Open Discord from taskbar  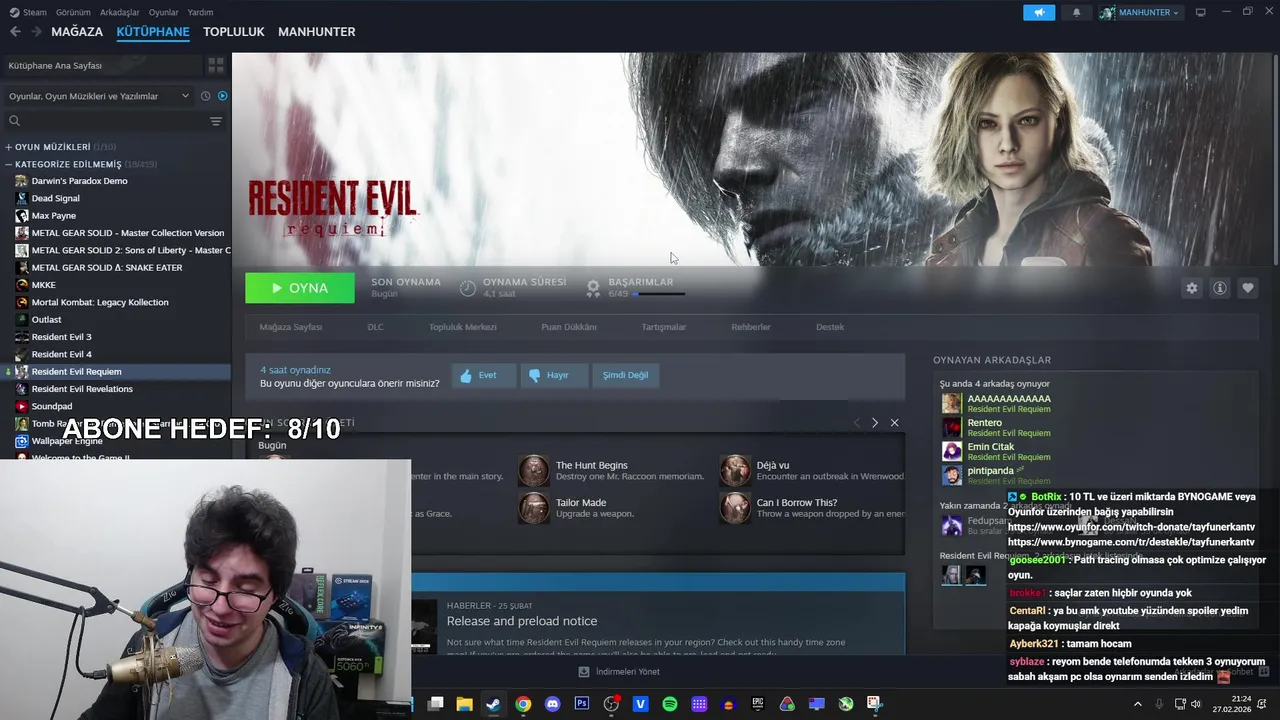552,704
